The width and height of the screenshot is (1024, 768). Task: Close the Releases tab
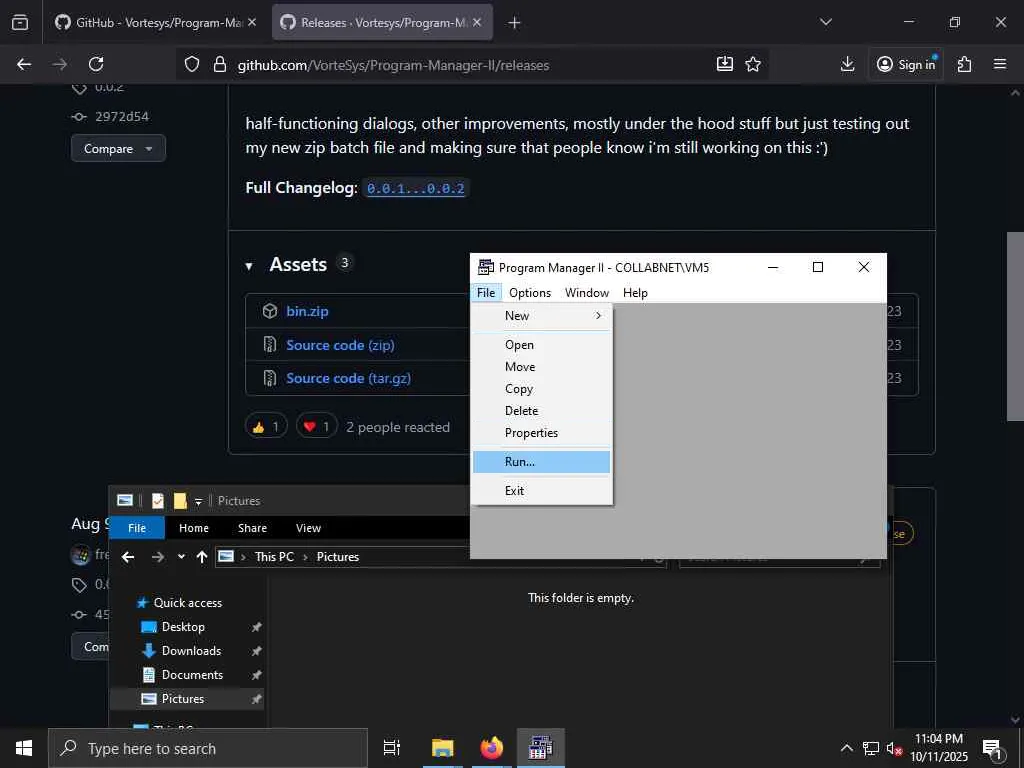tap(477, 23)
